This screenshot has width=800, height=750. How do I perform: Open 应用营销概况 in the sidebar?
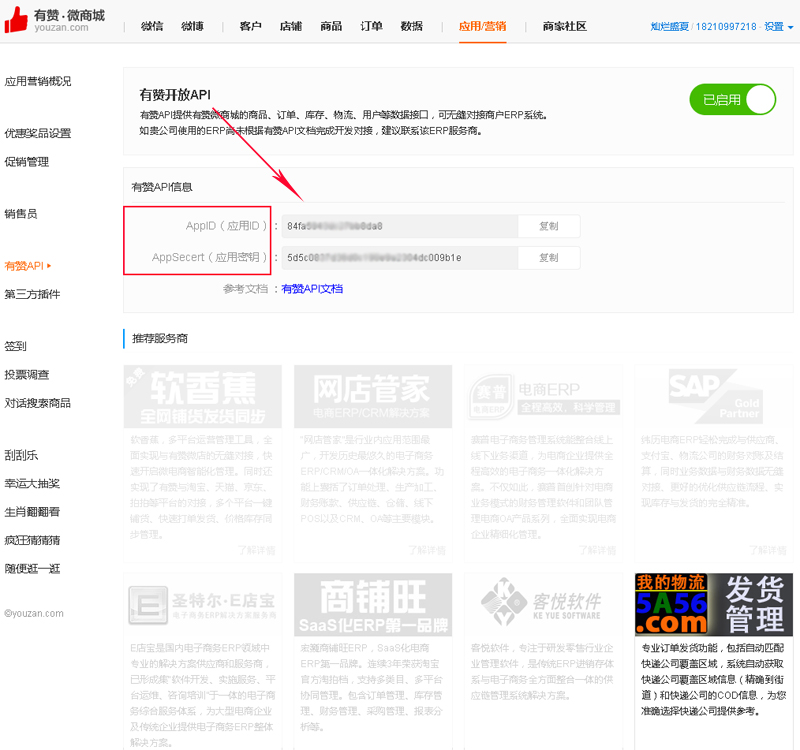tap(38, 81)
